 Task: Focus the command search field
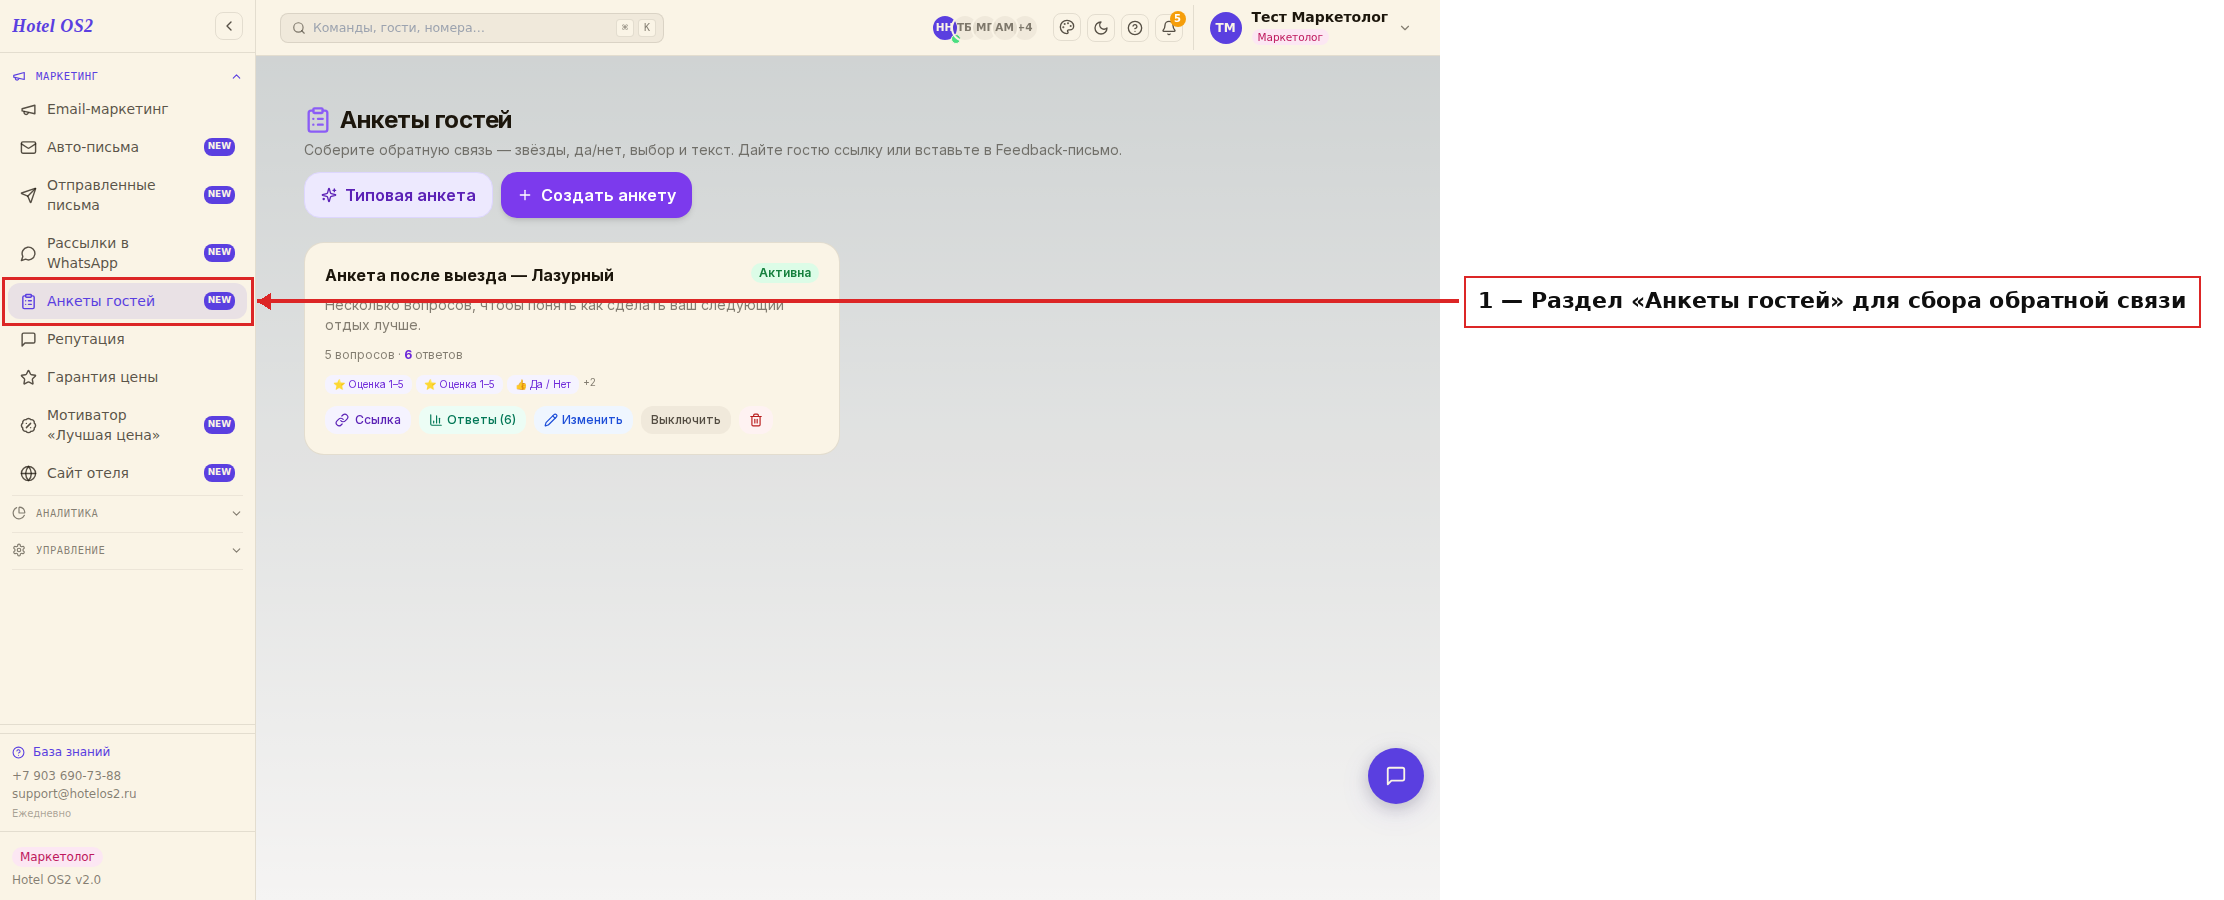[472, 28]
